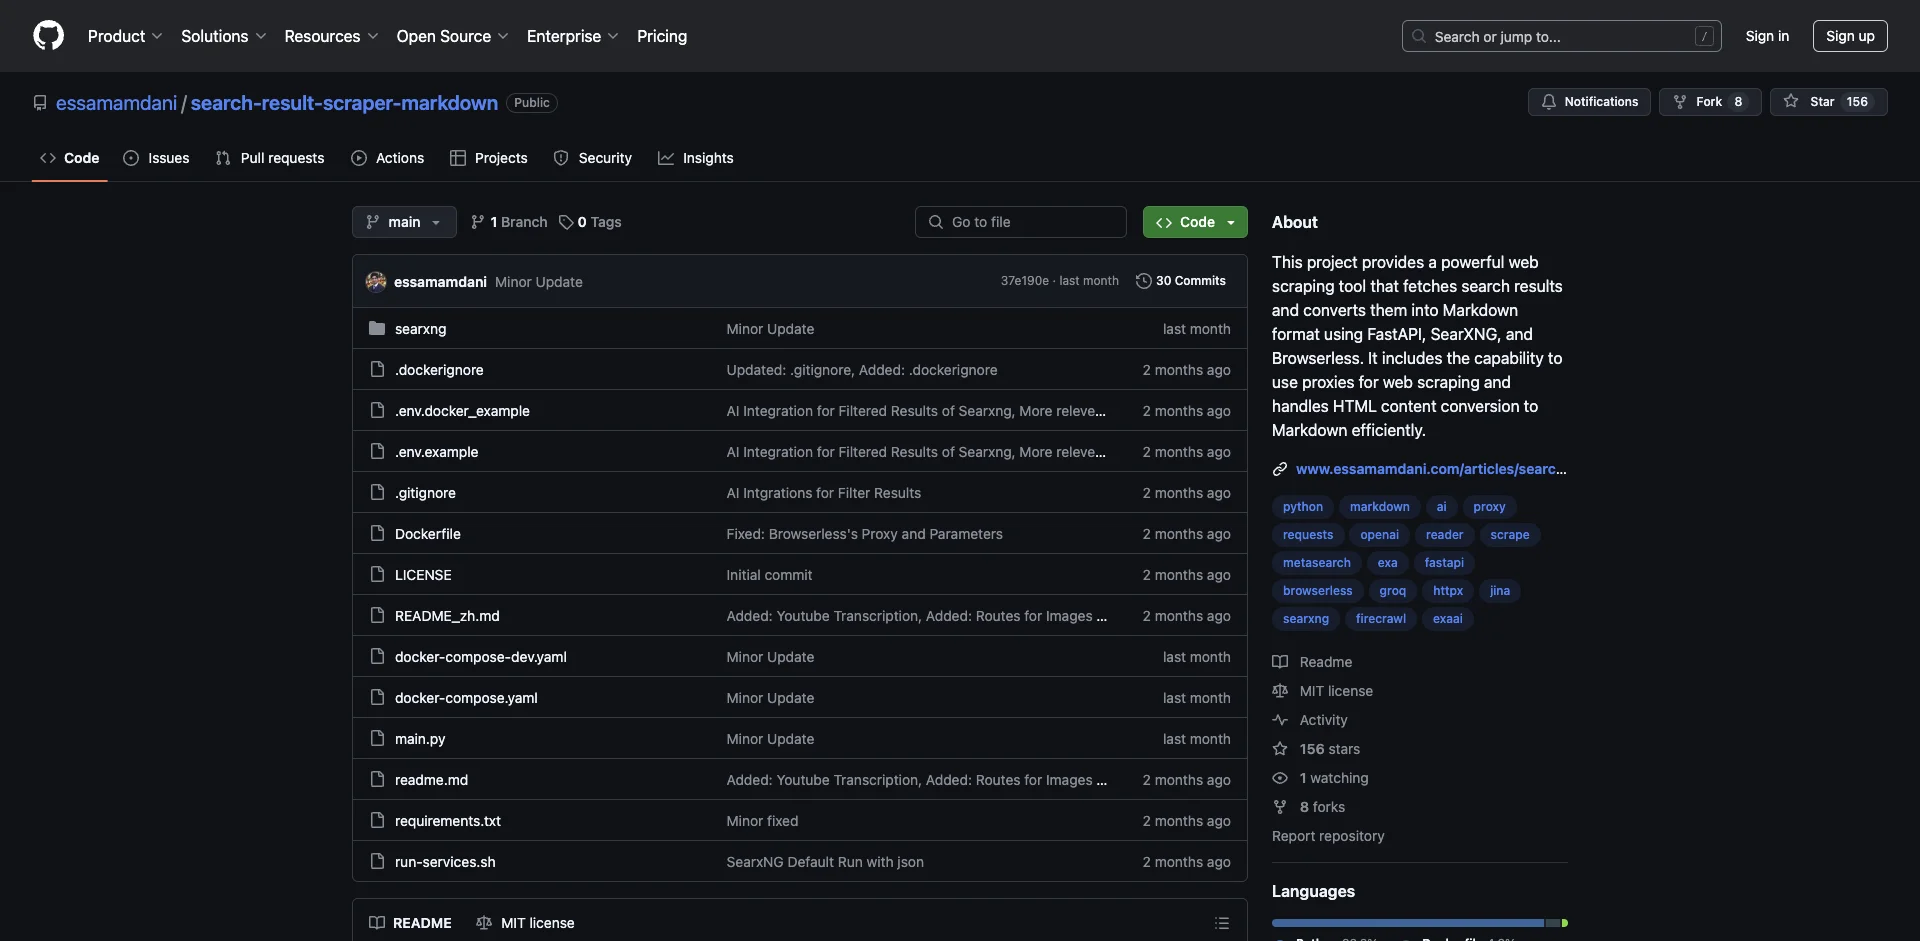Open the Dockerfile
The image size is (1920, 941).
tap(428, 534)
